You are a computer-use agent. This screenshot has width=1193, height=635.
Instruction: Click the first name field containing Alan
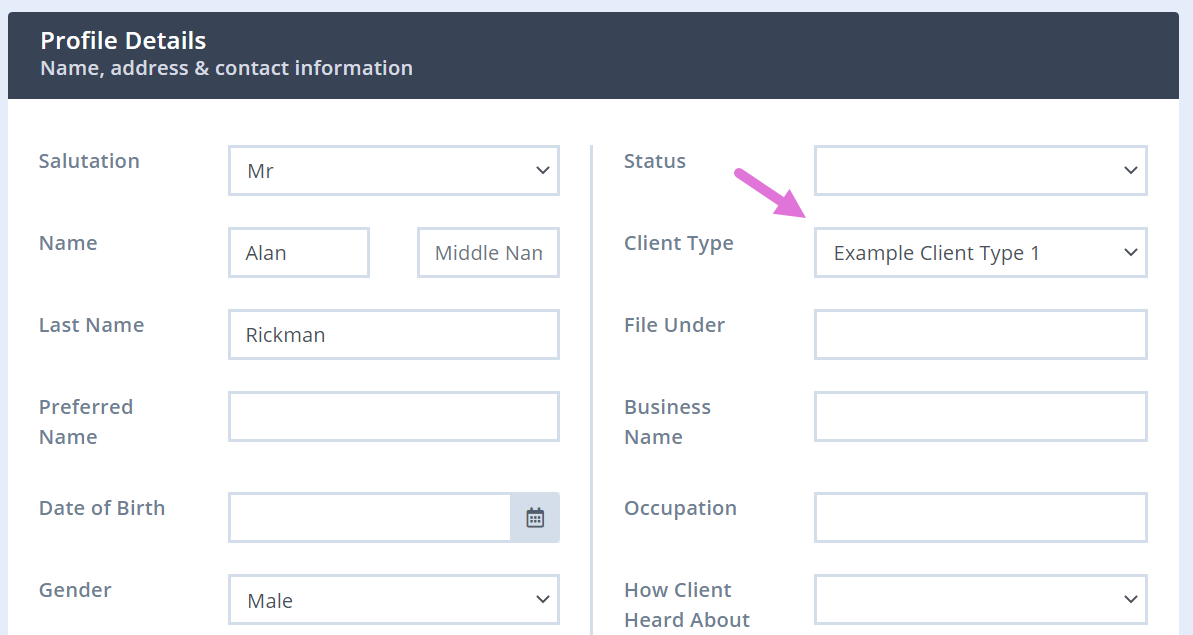[298, 252]
